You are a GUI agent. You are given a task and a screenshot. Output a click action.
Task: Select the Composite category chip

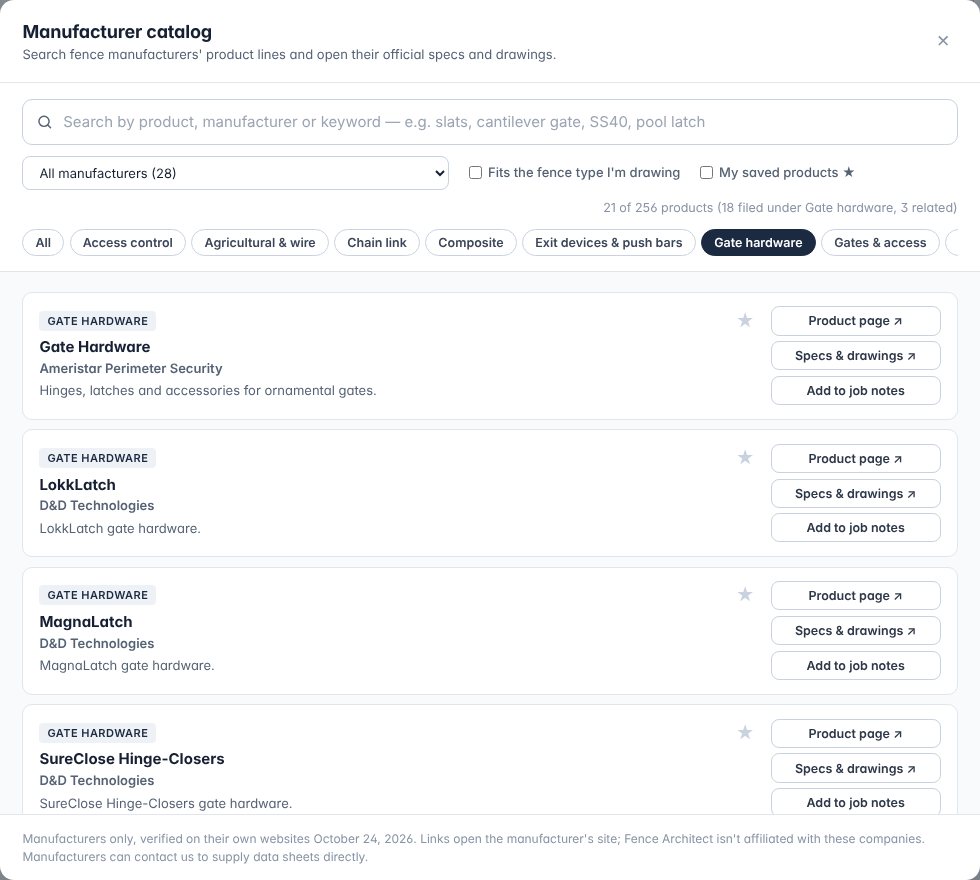(471, 242)
